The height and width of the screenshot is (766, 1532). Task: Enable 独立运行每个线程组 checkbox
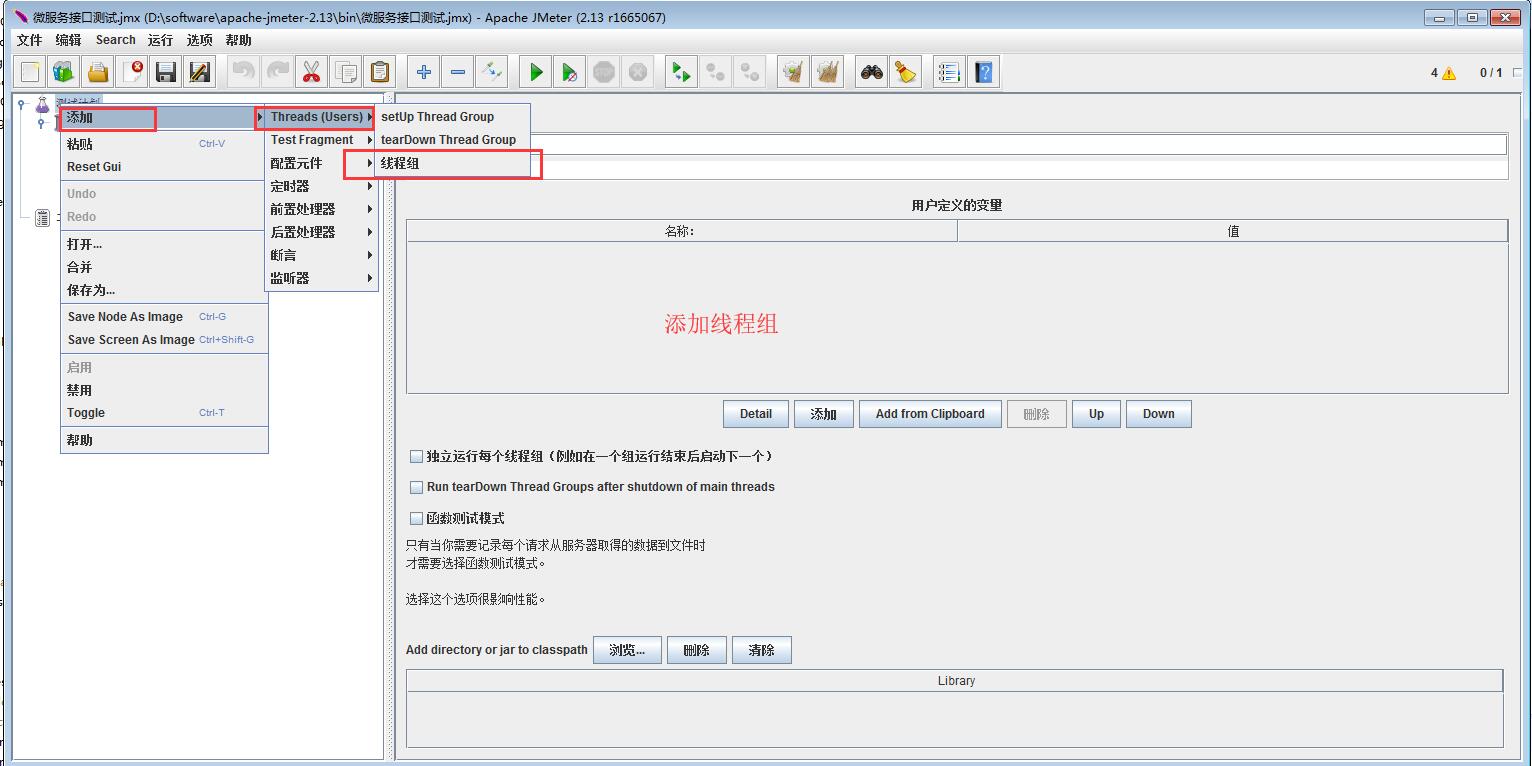[417, 456]
